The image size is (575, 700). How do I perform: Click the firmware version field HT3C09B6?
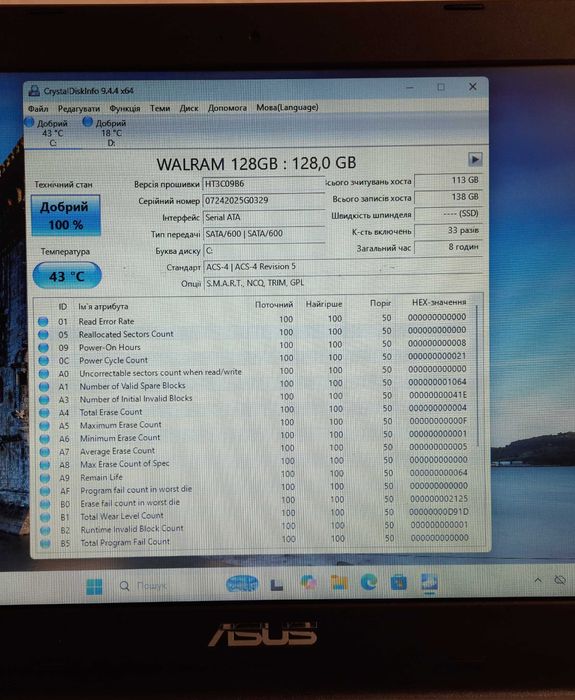click(263, 184)
